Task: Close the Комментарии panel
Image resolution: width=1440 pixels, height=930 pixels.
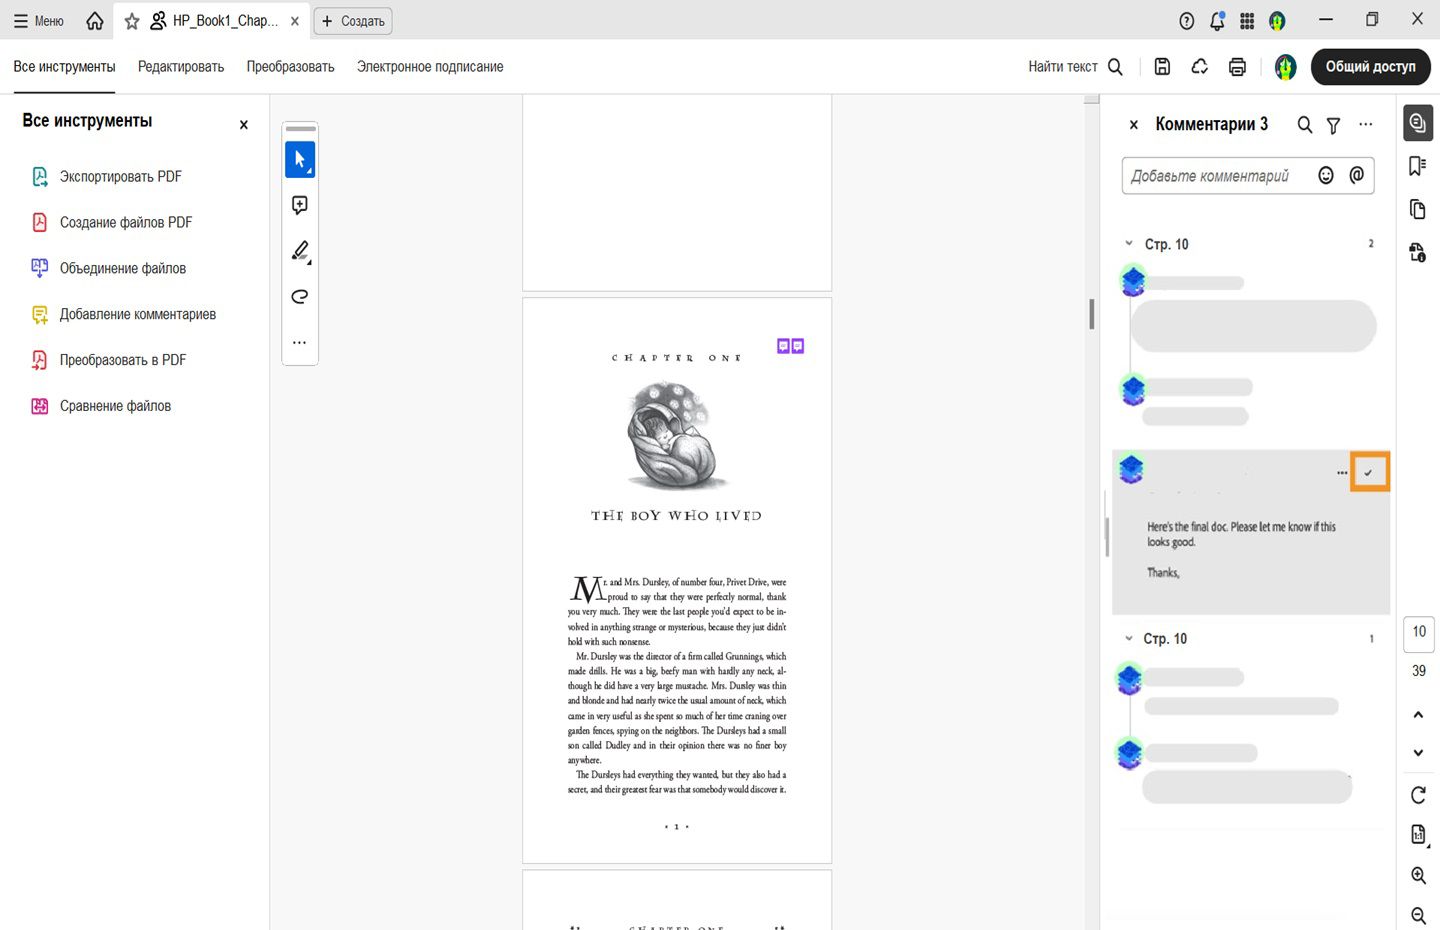Action: (x=1134, y=125)
